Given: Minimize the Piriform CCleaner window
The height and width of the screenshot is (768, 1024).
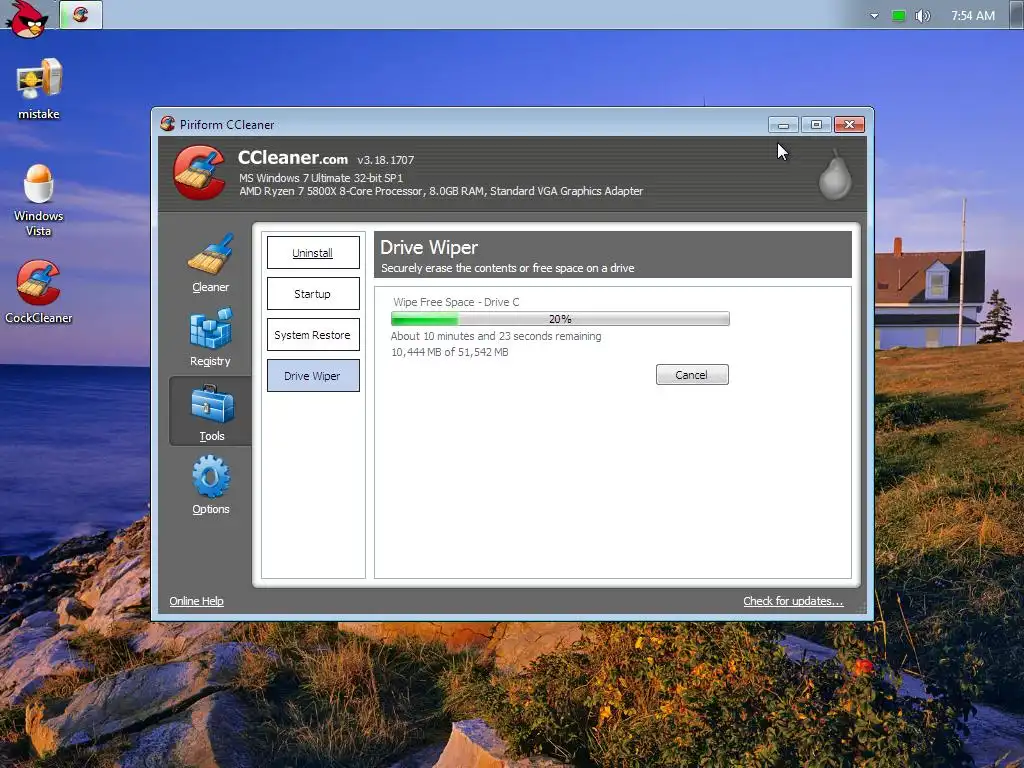Looking at the screenshot, I should [783, 124].
